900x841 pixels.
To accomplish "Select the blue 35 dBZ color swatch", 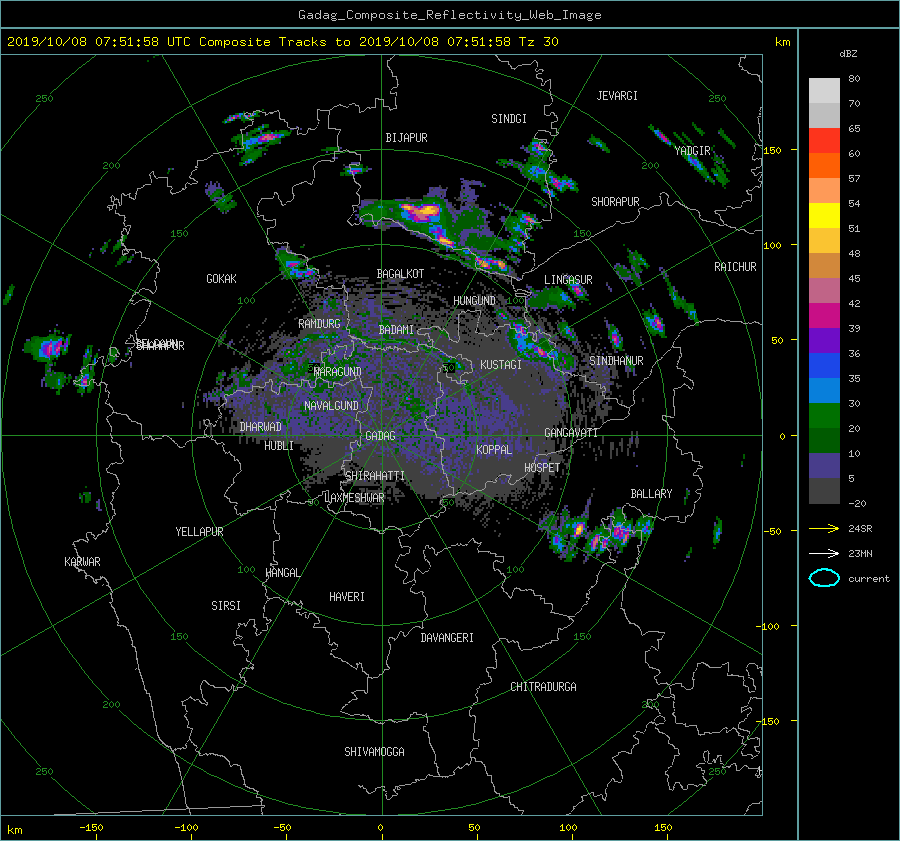I will point(824,366).
